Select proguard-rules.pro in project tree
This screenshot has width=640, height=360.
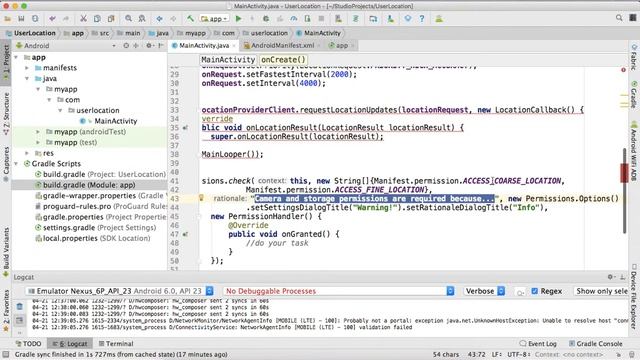101,206
